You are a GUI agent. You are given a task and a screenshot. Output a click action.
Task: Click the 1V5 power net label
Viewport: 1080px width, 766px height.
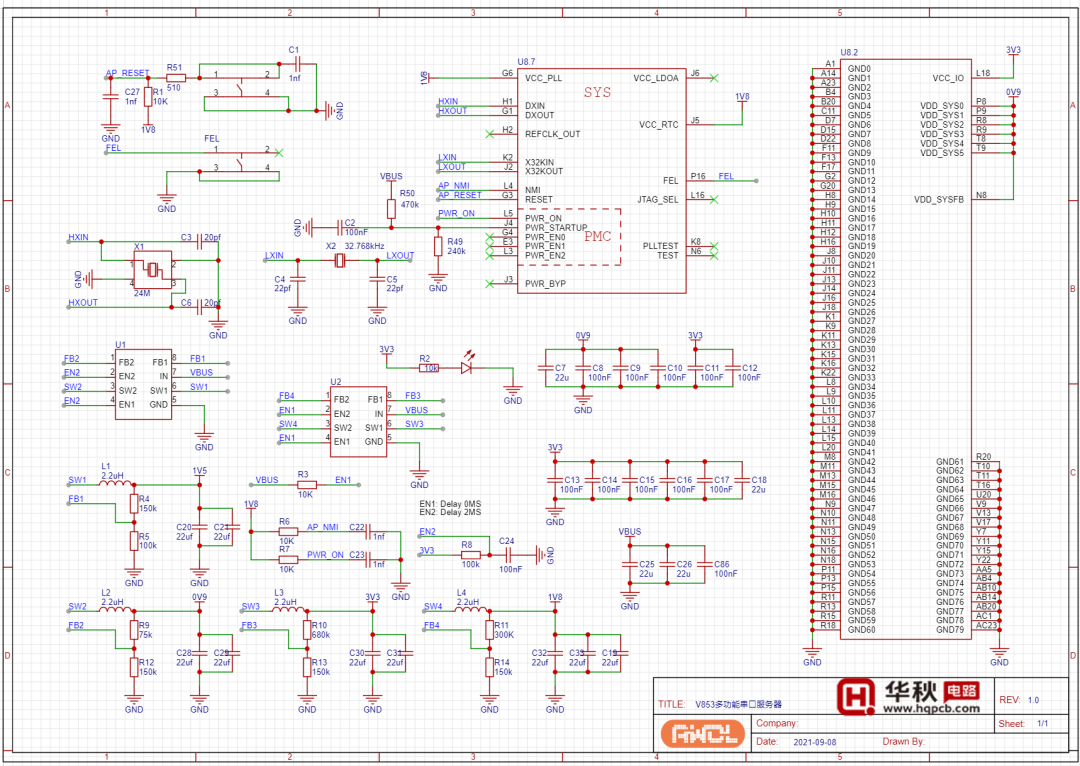point(199,470)
